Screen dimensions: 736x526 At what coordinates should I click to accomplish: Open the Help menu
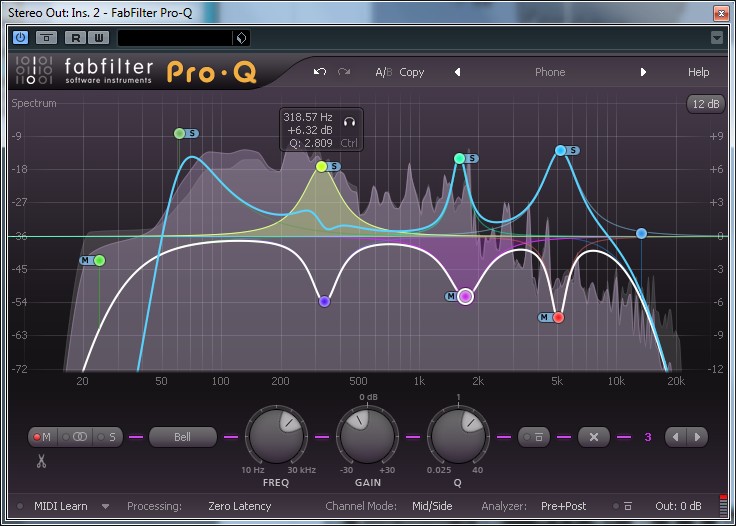pyautogui.click(x=698, y=72)
